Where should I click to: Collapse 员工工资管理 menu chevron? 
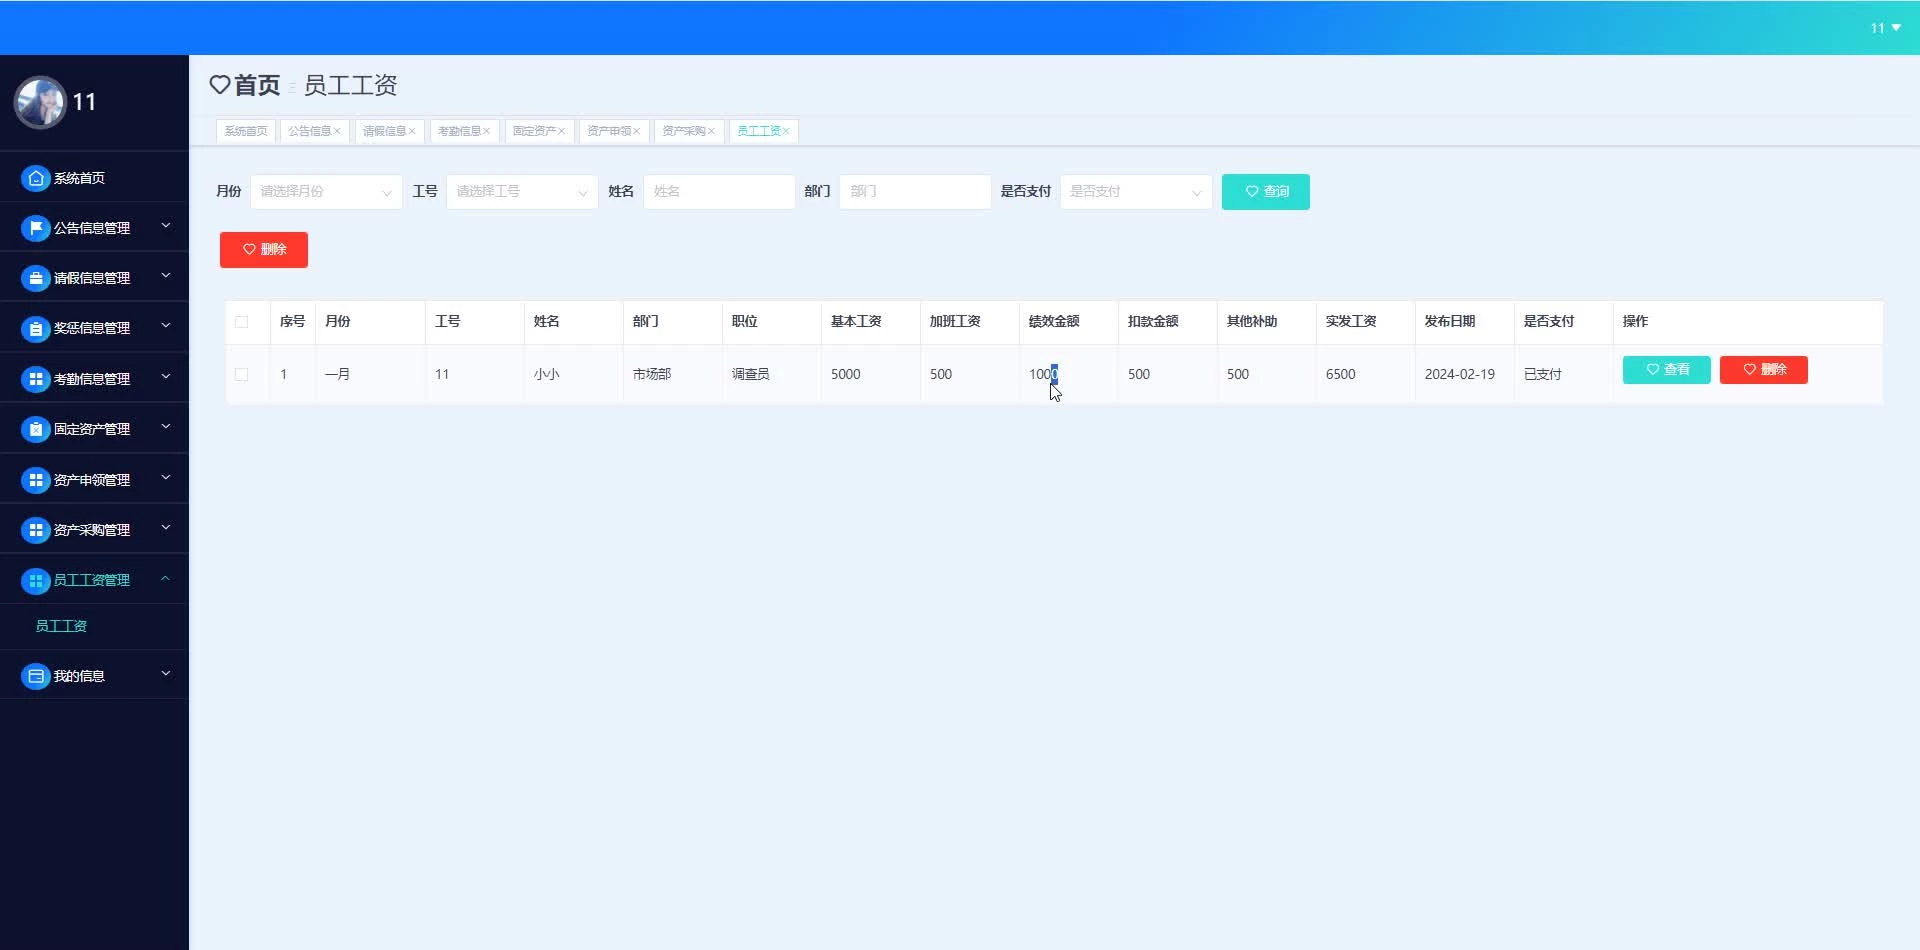pos(166,578)
